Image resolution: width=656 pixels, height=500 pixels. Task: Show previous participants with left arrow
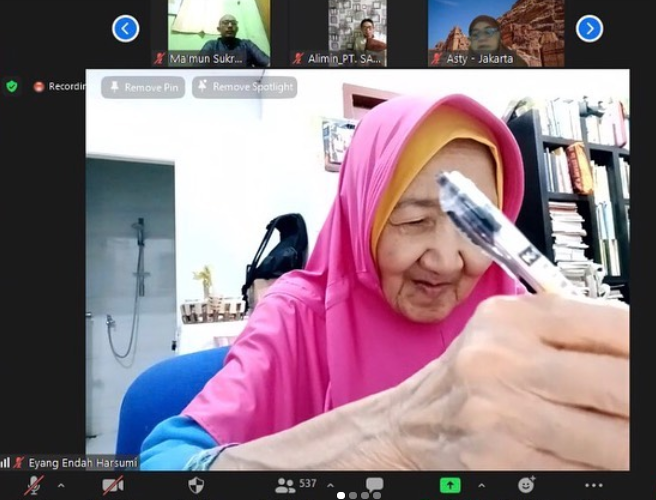(x=125, y=29)
